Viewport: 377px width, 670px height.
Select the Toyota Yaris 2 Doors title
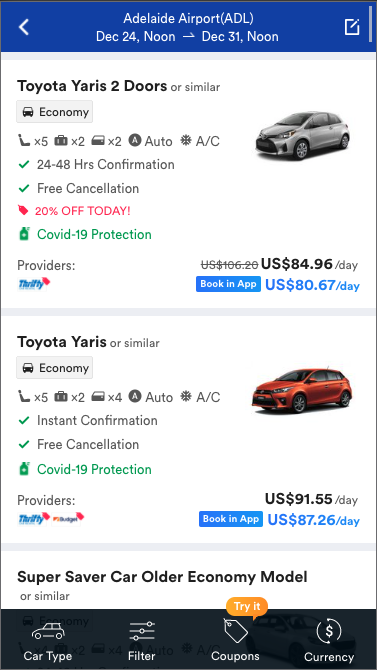coord(92,86)
